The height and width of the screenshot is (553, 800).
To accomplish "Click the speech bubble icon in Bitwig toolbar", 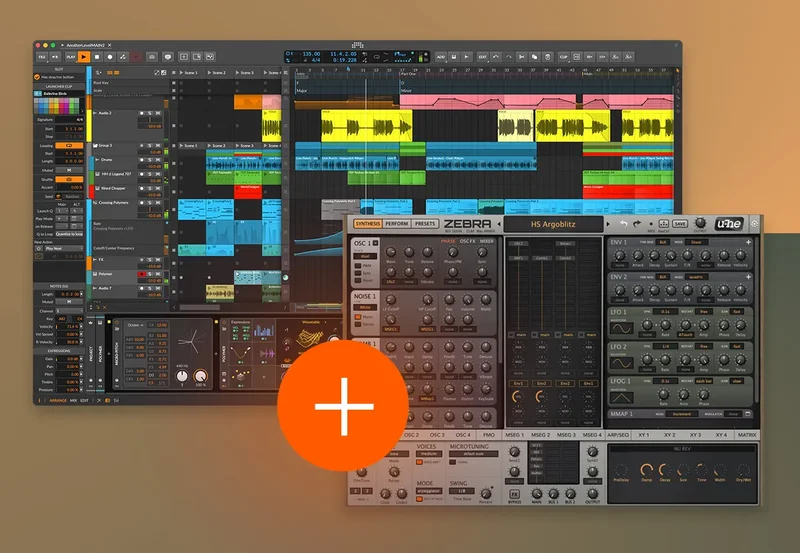I will tap(168, 57).
